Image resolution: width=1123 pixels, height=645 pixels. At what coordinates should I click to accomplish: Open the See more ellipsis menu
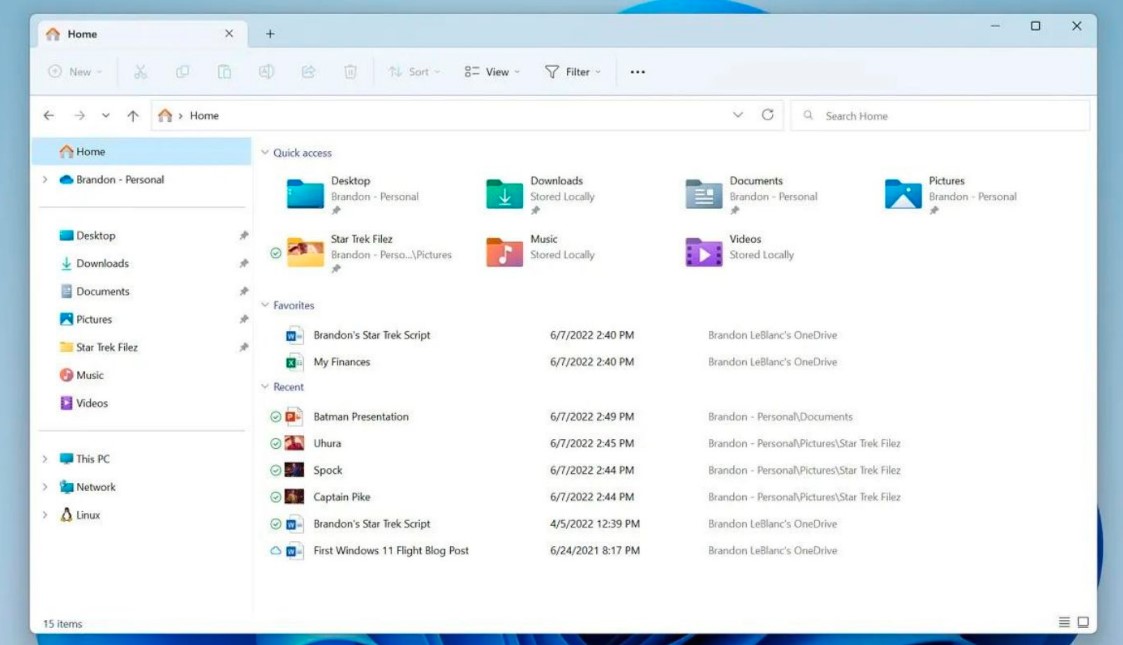pyautogui.click(x=637, y=72)
